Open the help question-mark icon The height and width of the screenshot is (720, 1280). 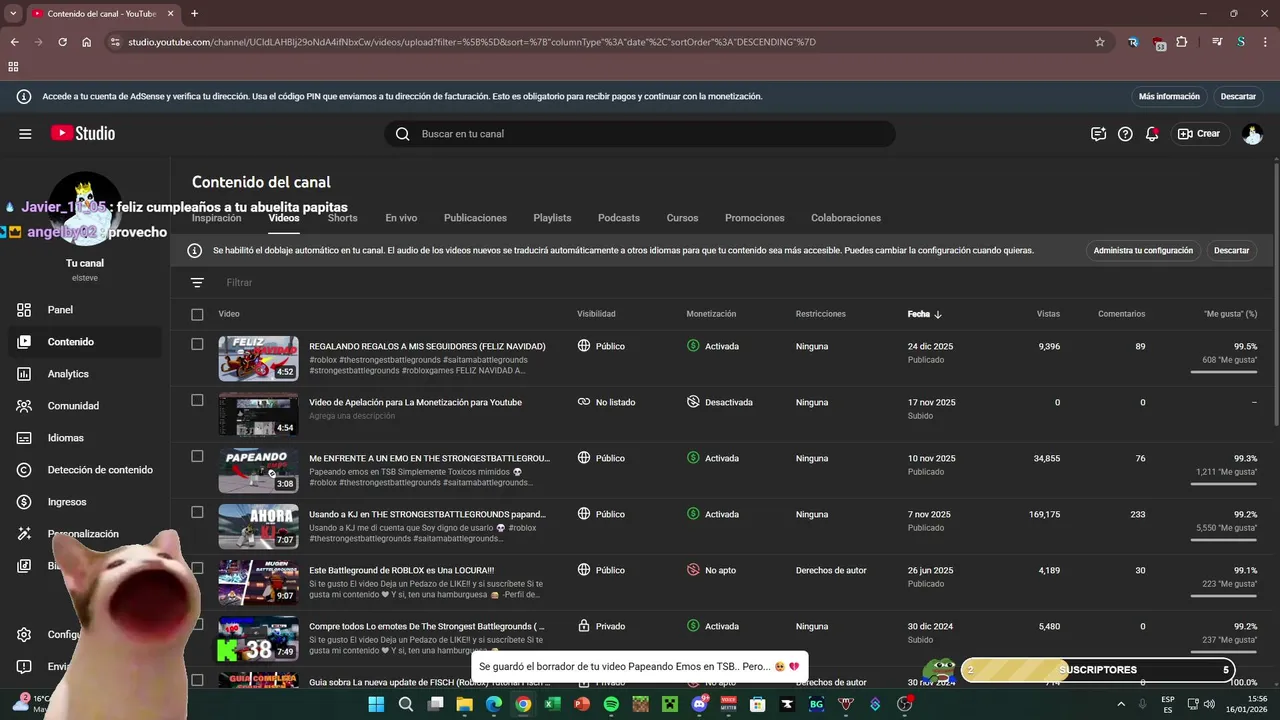(x=1125, y=134)
